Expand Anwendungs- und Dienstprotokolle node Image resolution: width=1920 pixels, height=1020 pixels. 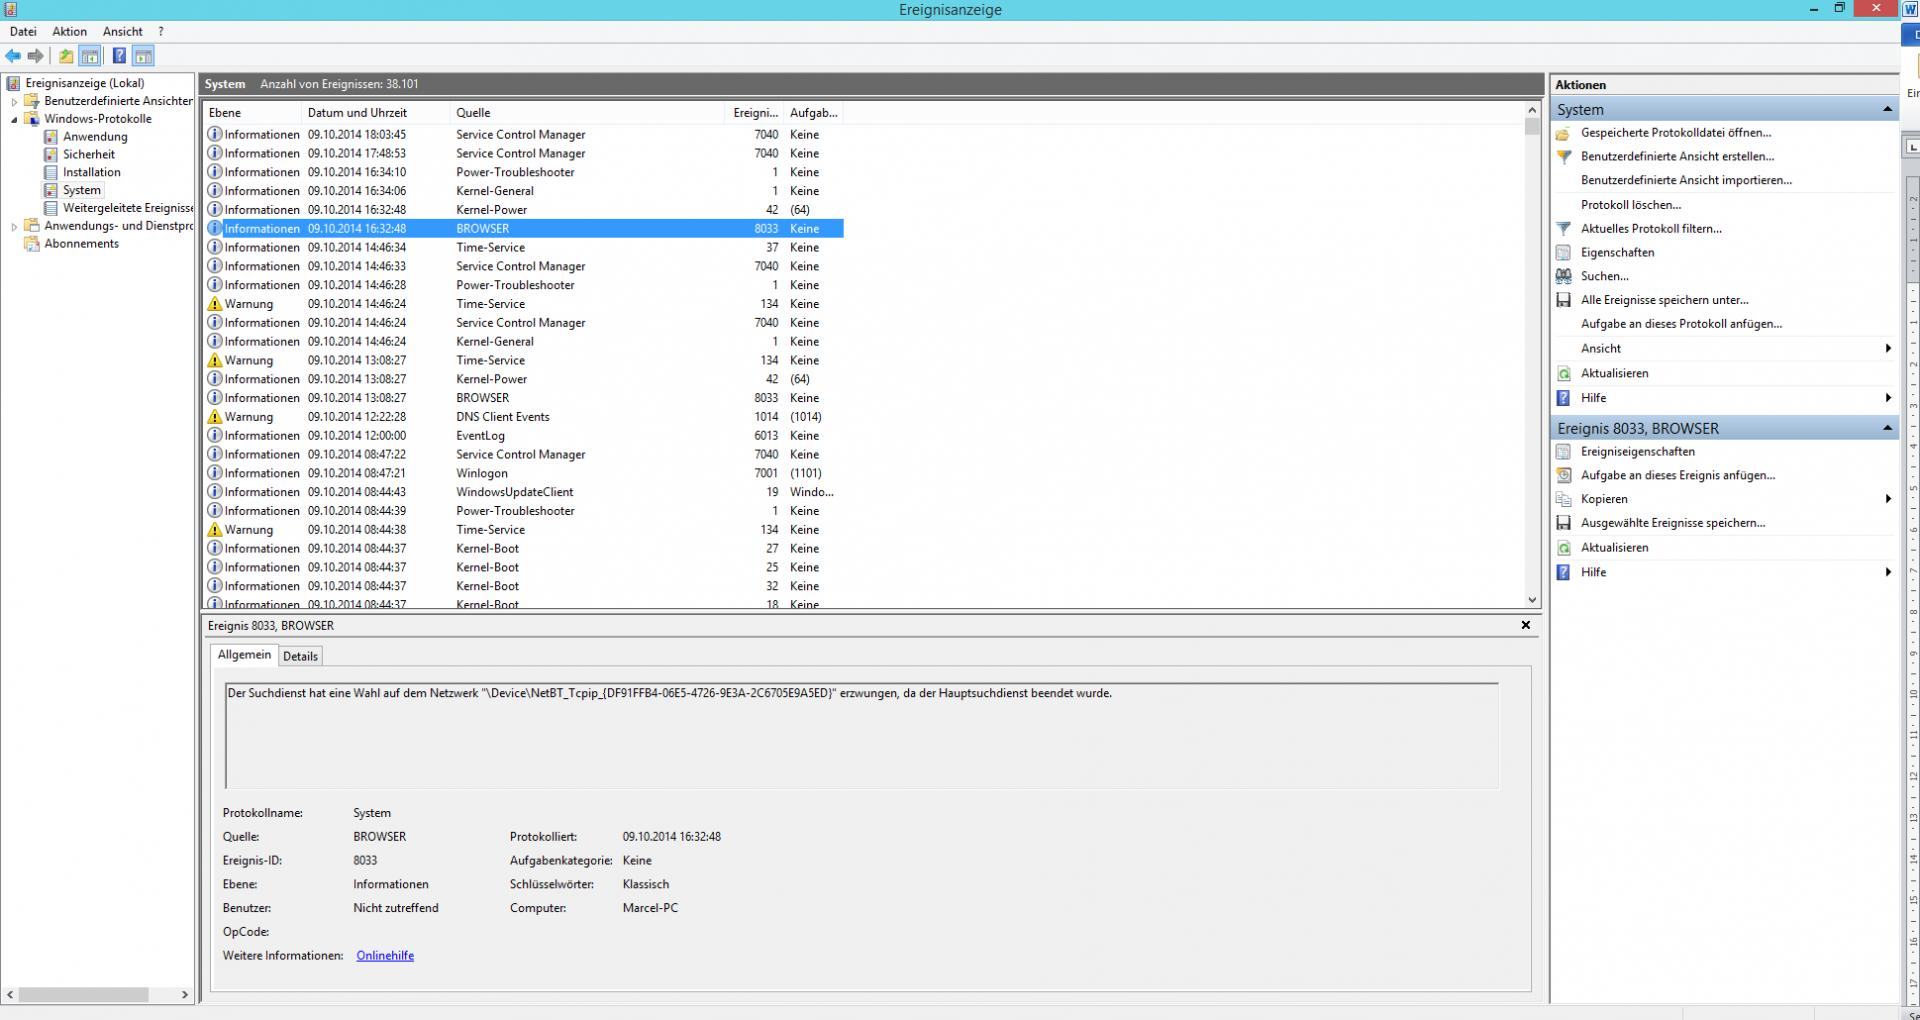pos(14,227)
